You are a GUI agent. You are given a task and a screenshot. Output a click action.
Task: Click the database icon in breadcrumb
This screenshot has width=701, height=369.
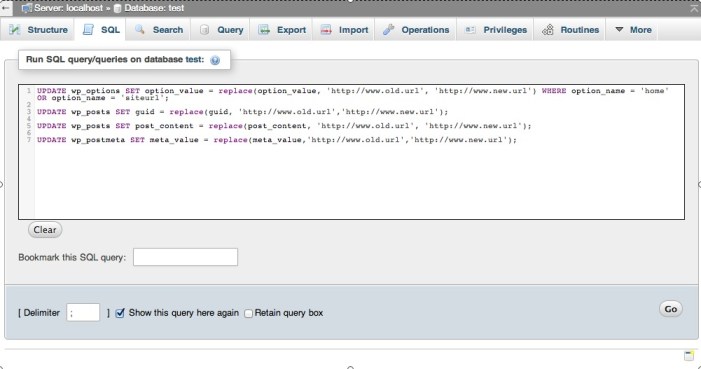118,8
